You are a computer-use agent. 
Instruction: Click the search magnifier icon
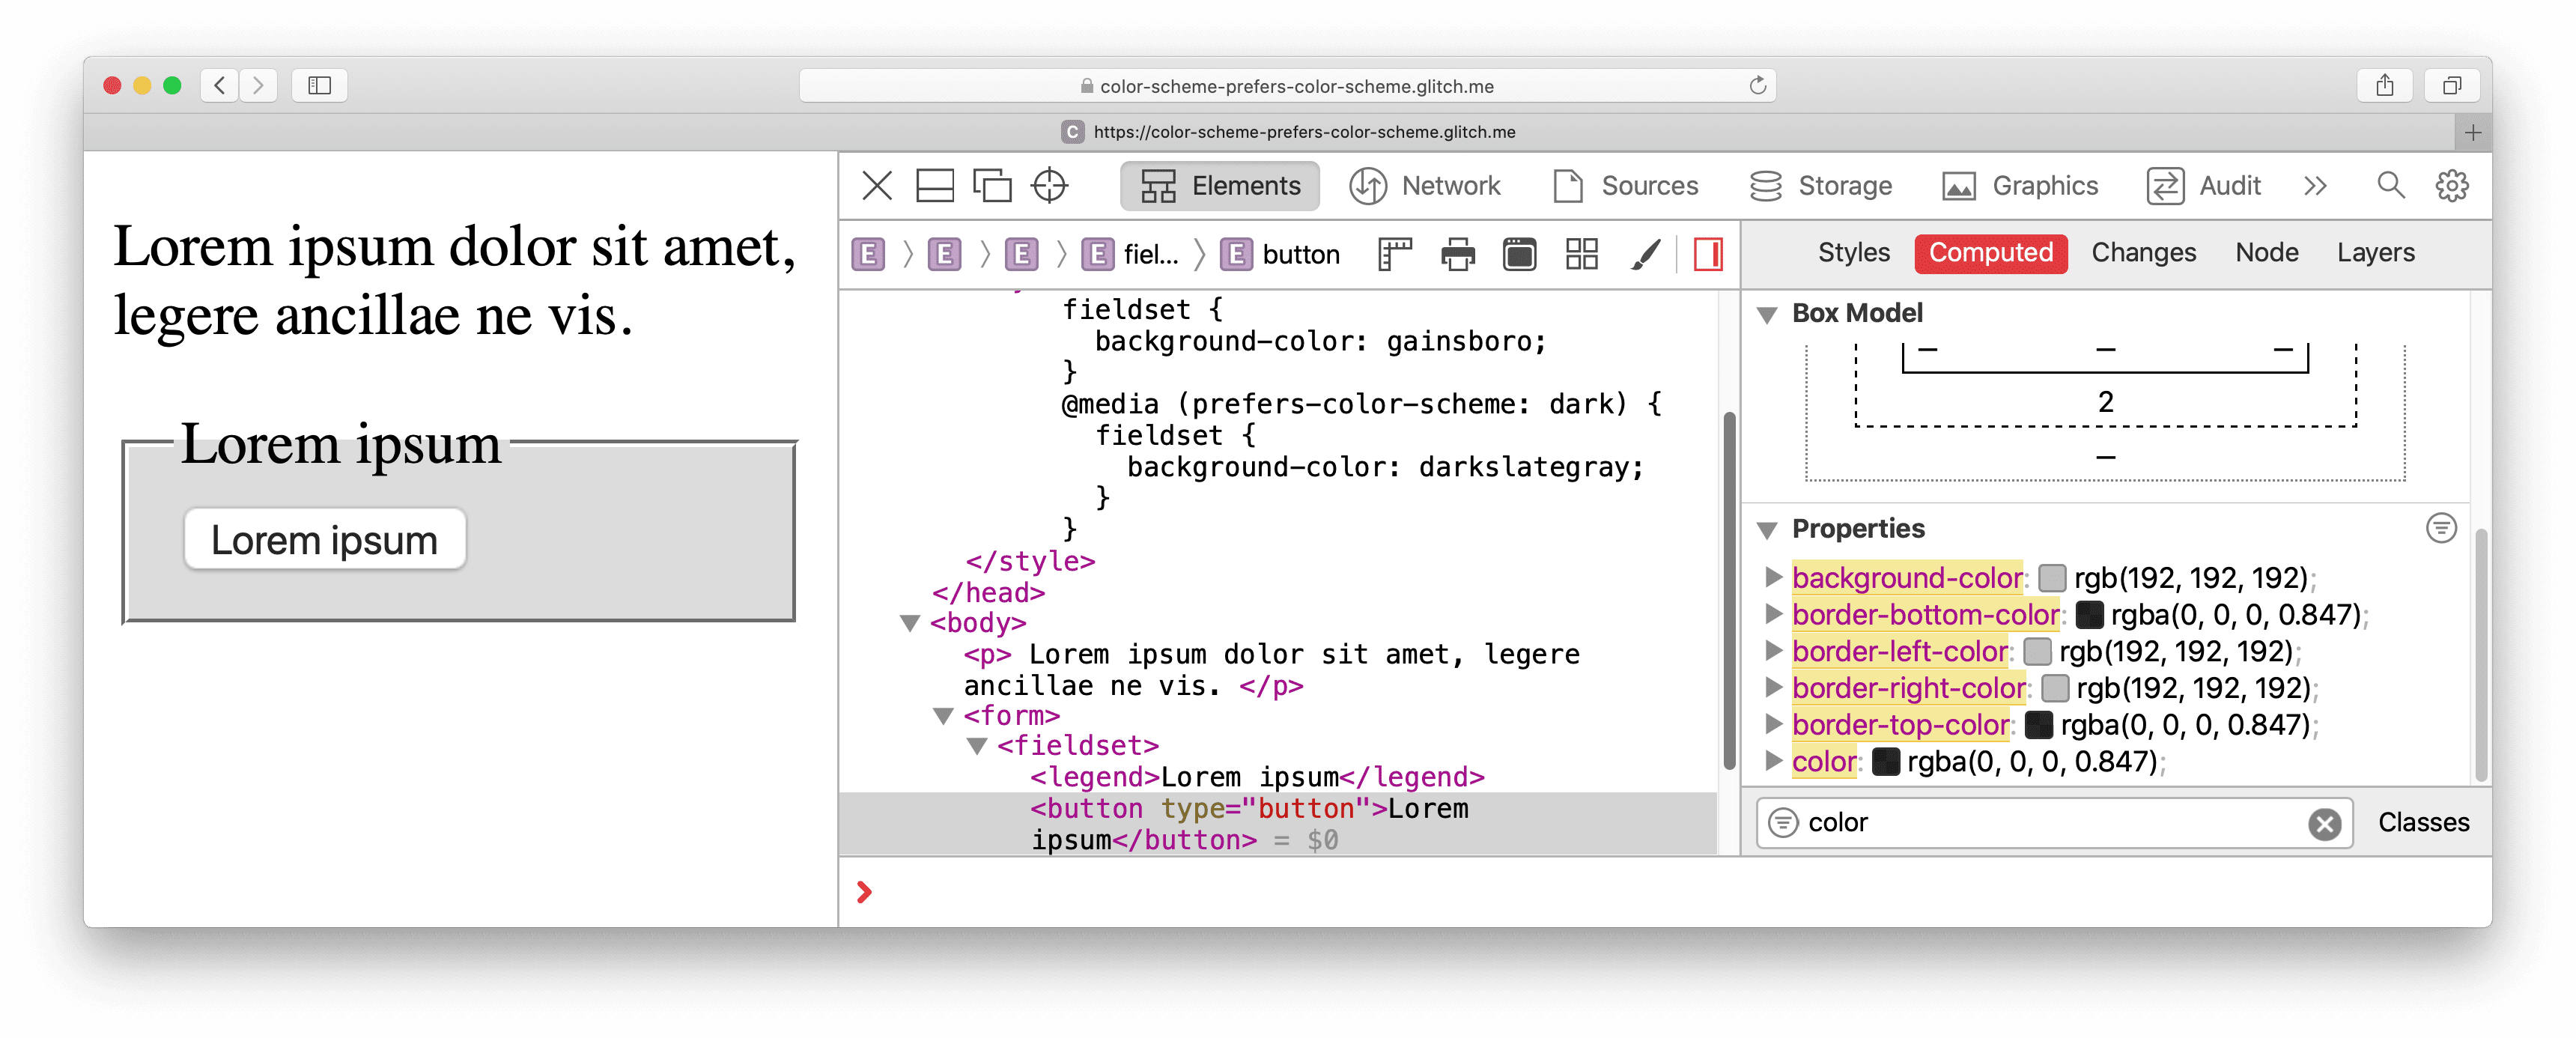pos(2387,186)
